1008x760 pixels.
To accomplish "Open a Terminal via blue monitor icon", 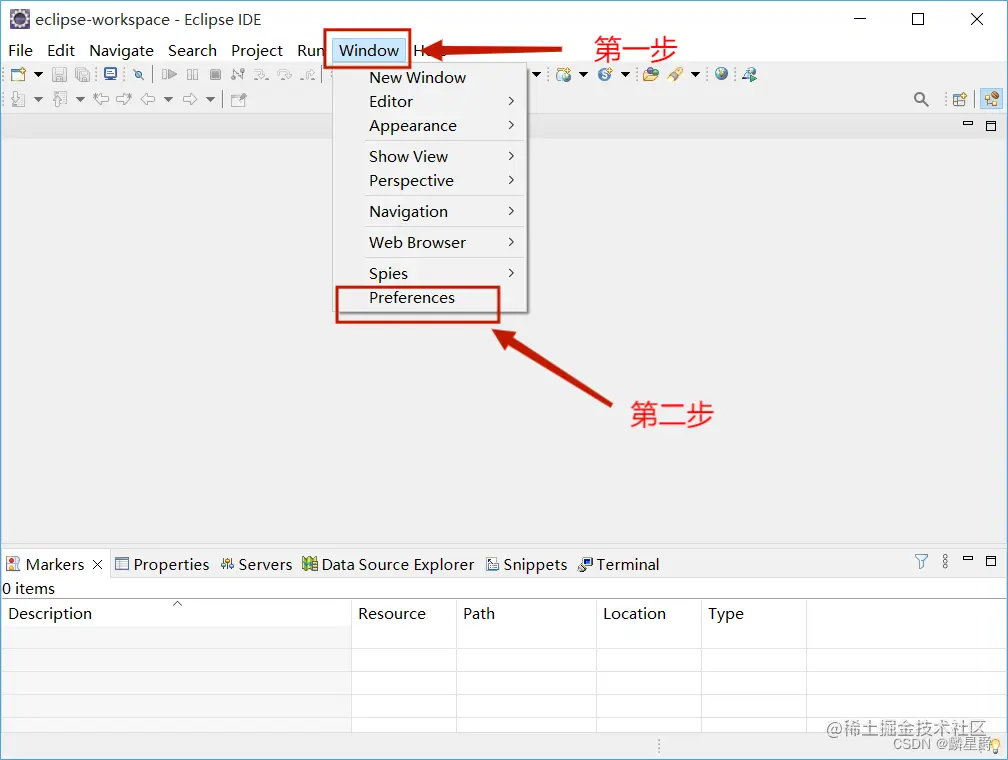I will [x=111, y=75].
